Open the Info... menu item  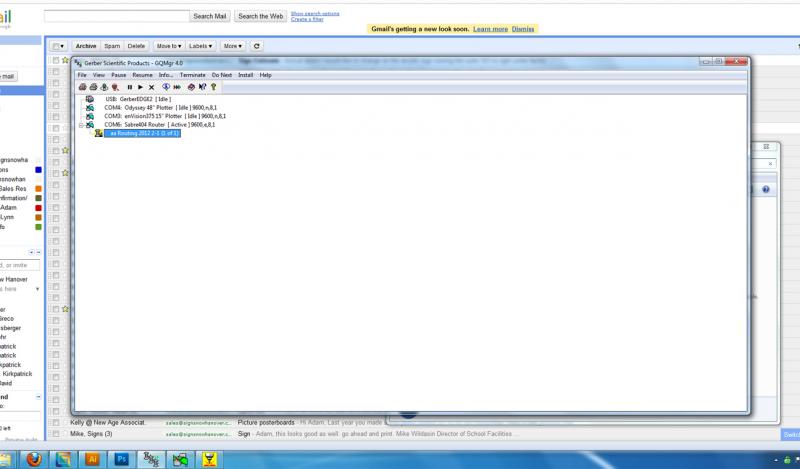166,75
